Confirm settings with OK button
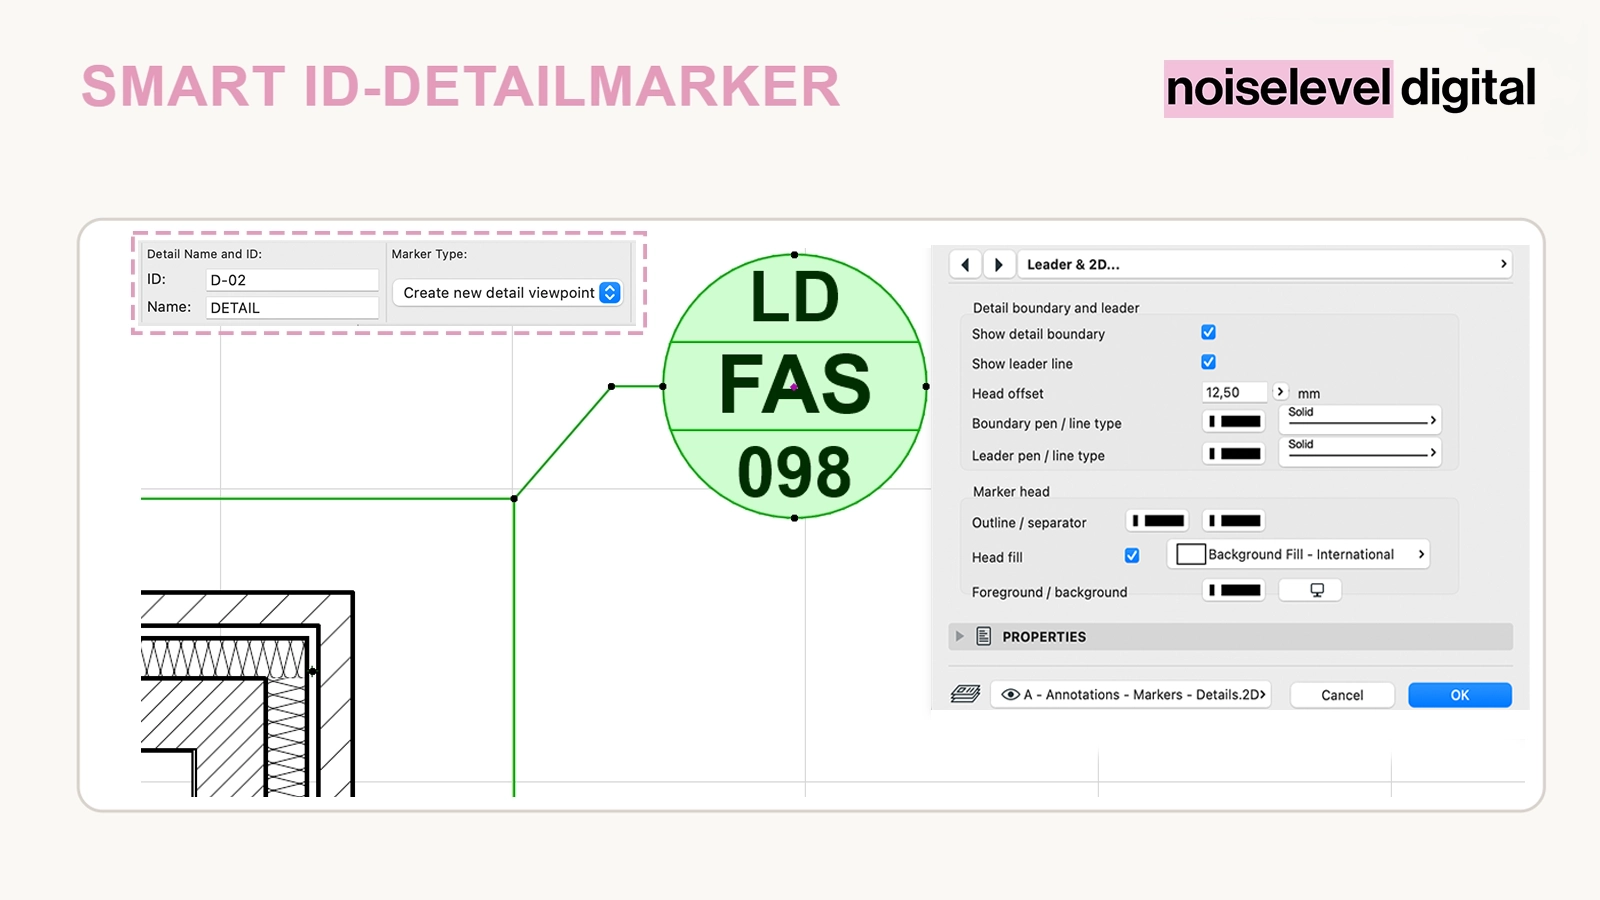Image resolution: width=1600 pixels, height=900 pixels. pos(1460,695)
